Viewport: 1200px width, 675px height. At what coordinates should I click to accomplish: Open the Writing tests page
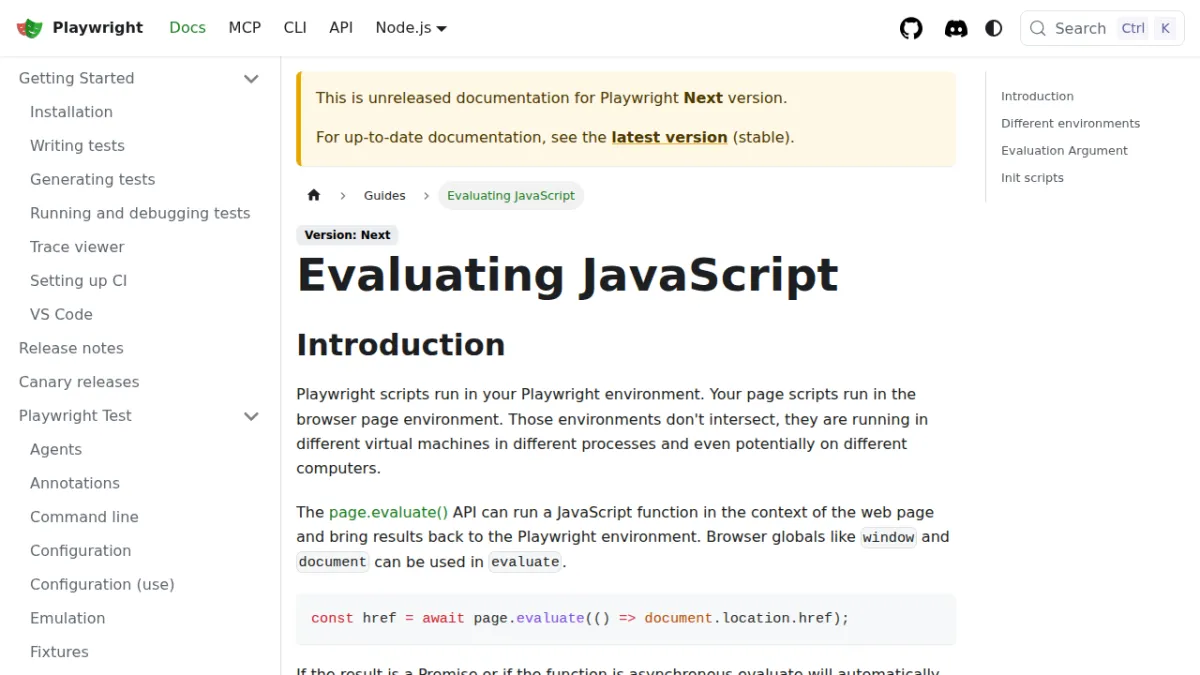(x=77, y=146)
